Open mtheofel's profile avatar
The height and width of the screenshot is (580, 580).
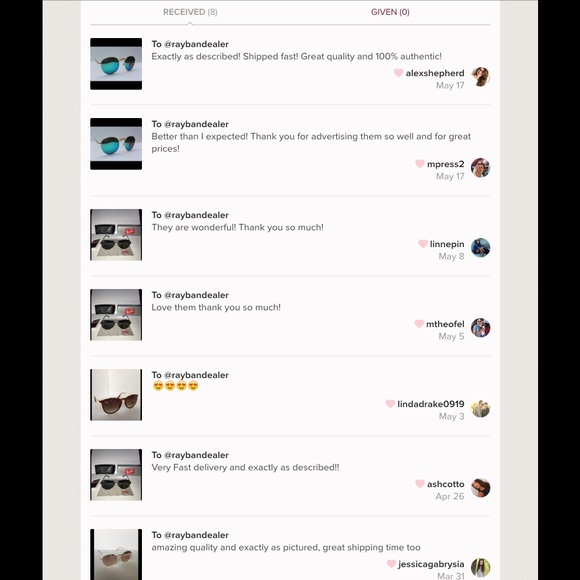[x=480, y=328]
